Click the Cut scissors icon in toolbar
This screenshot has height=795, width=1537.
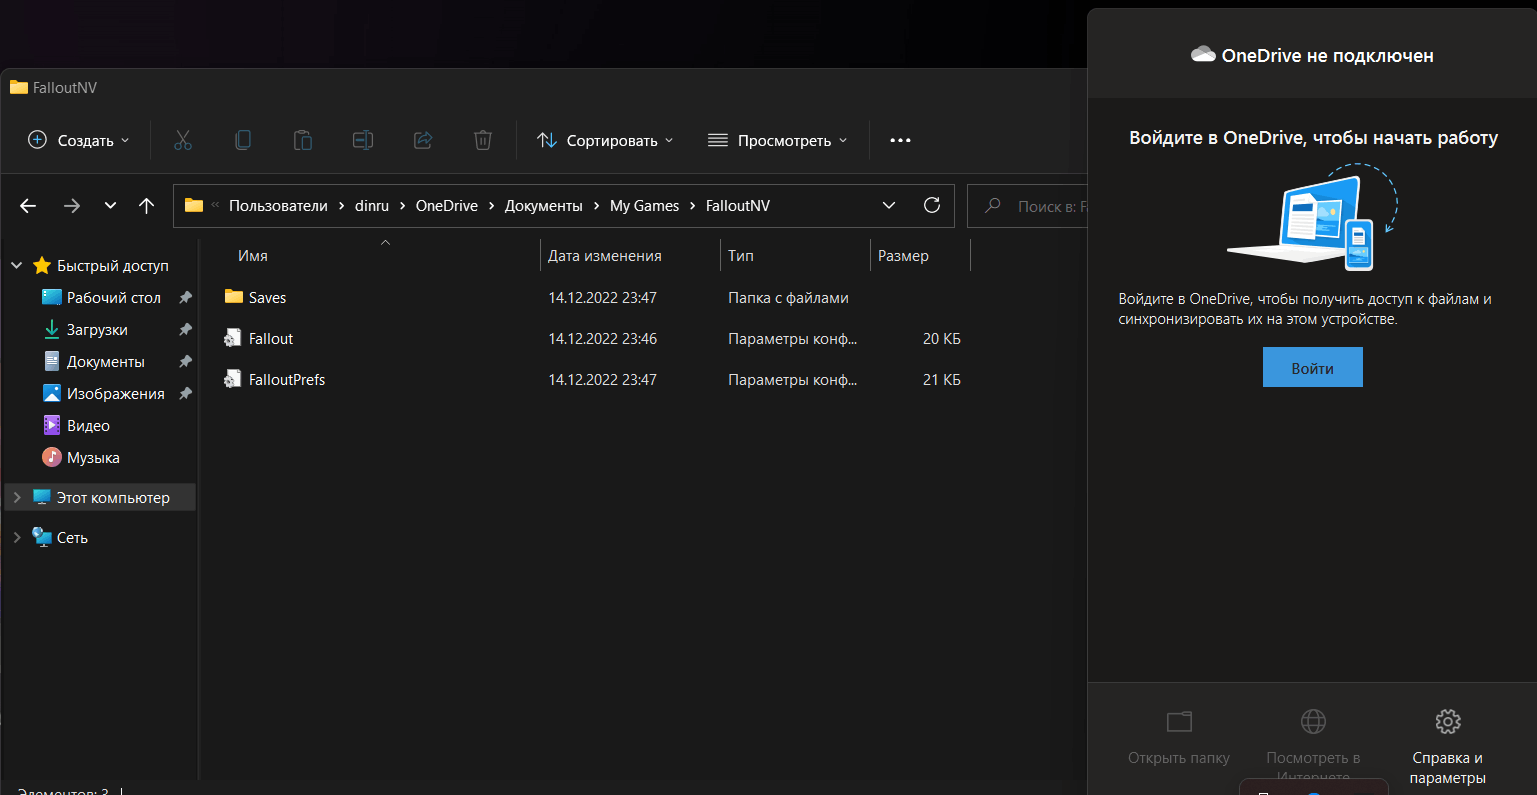tap(182, 140)
